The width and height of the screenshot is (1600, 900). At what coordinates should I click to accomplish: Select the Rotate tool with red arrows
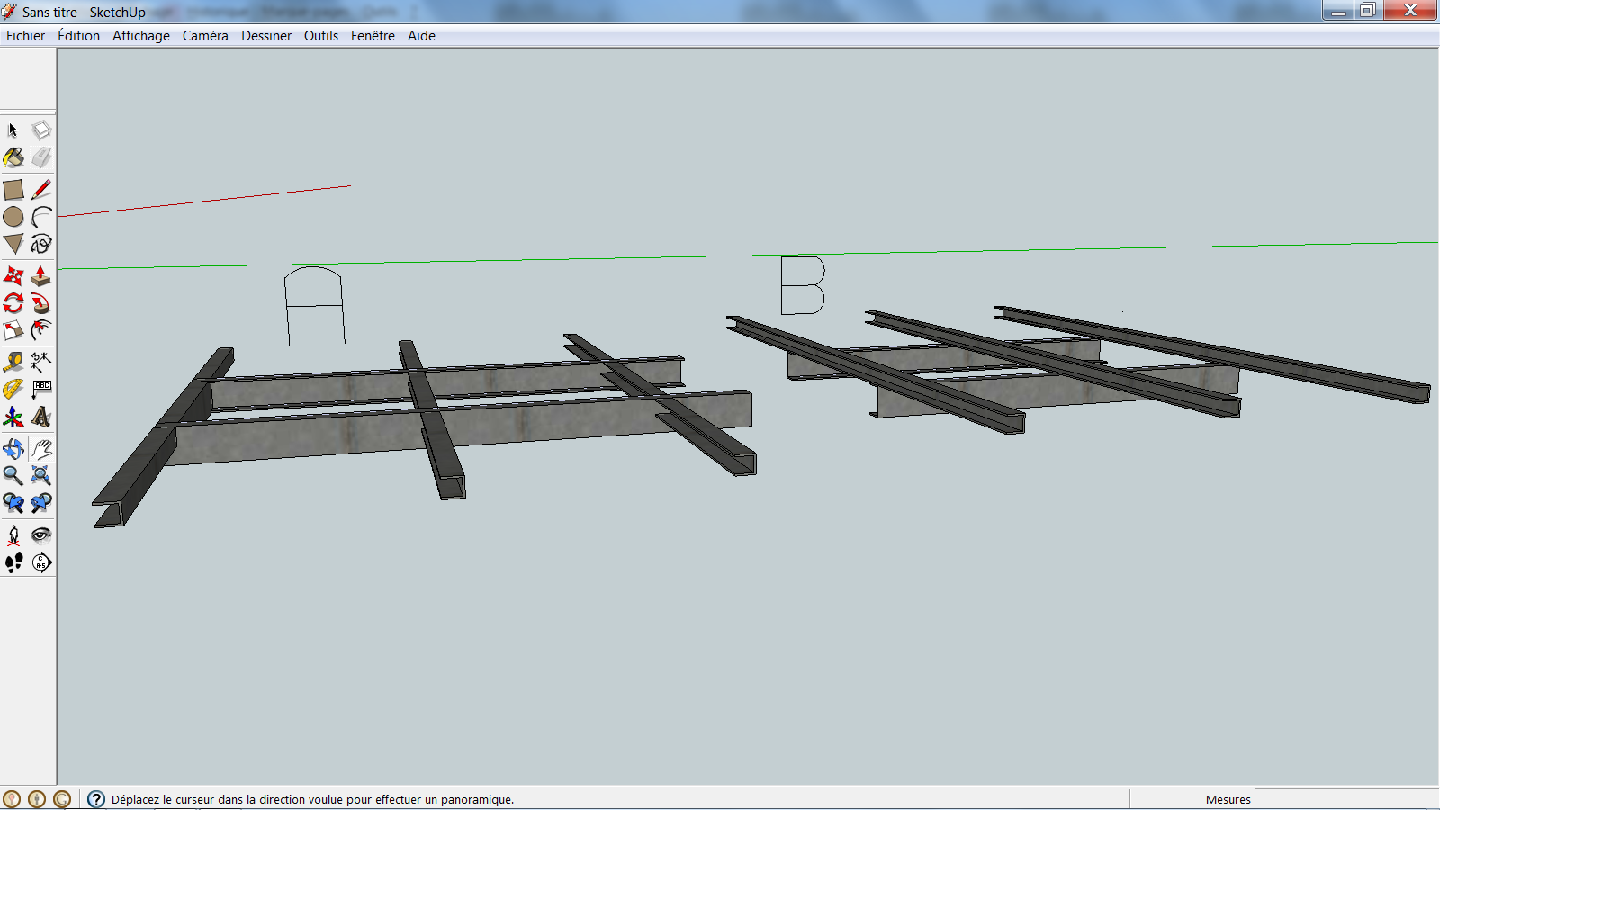(x=13, y=303)
